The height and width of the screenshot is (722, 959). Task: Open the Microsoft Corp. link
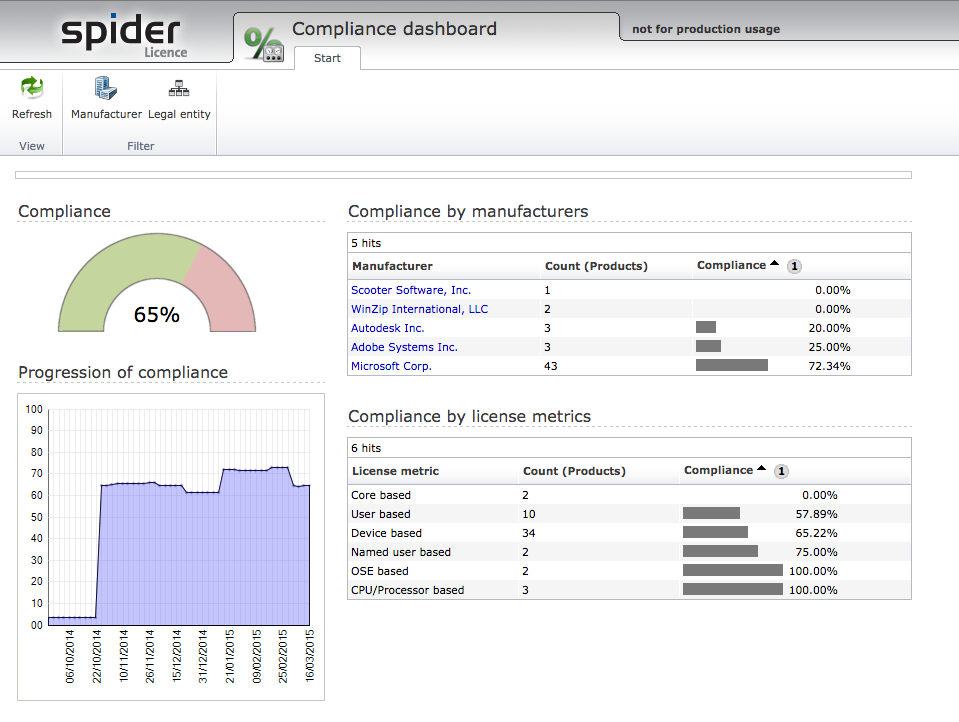391,366
